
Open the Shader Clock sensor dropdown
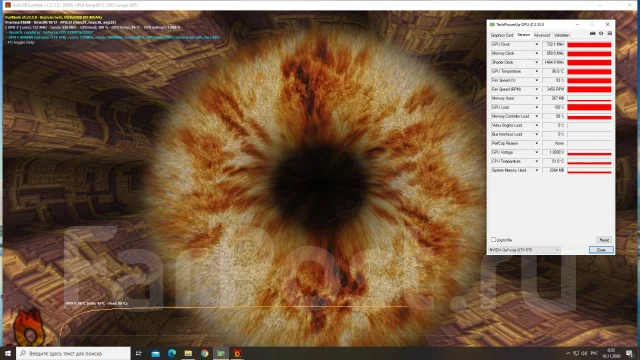[536, 62]
